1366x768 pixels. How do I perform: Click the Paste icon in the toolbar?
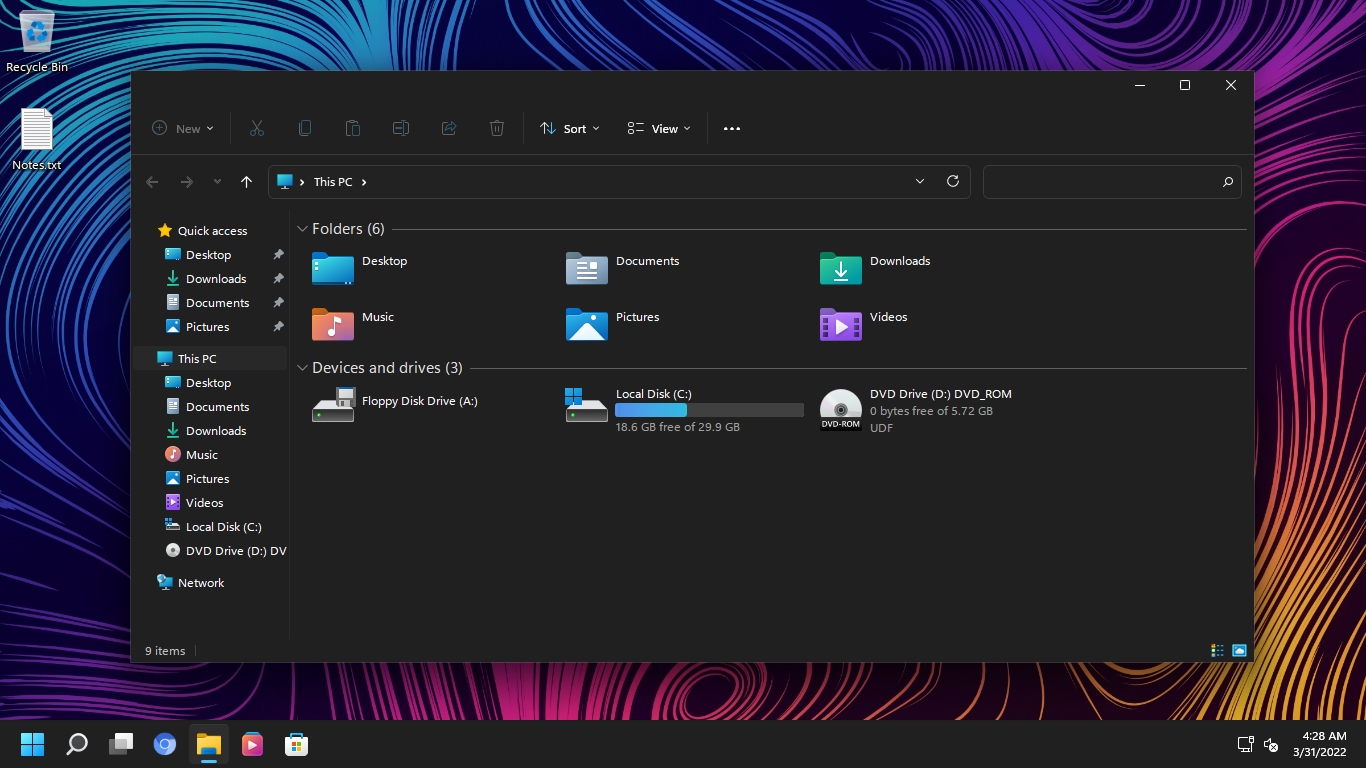352,128
